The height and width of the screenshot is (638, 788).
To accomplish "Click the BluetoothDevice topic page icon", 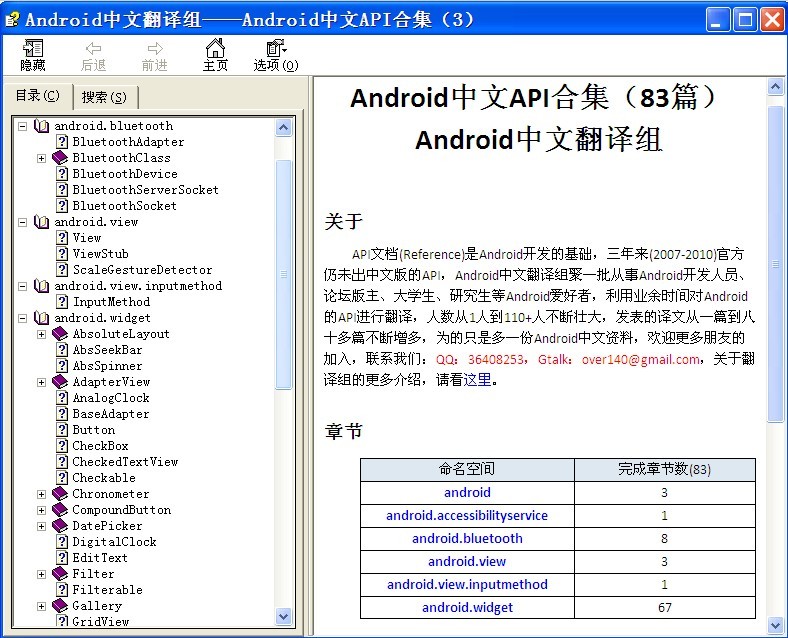I will click(62, 174).
